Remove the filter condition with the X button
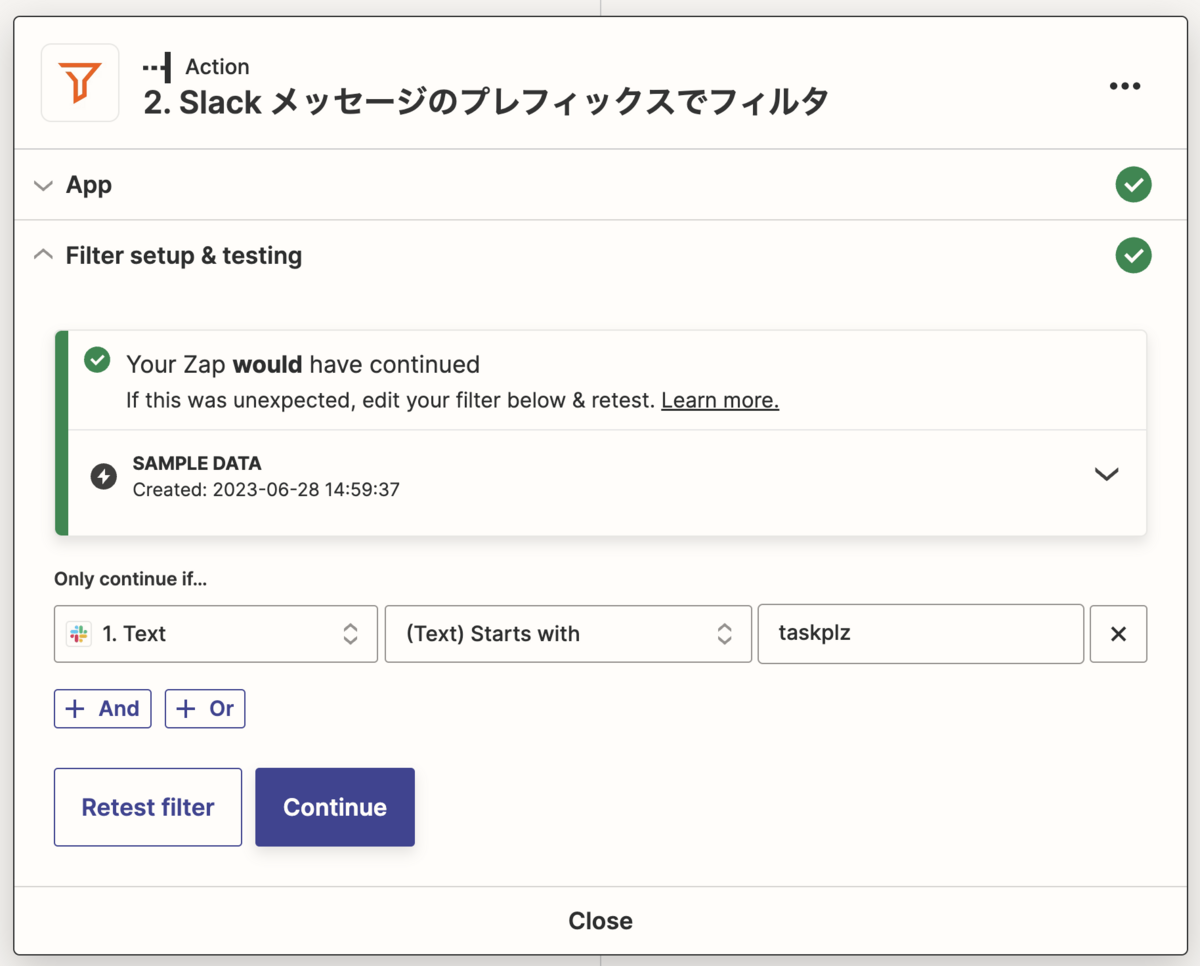1200x966 pixels. tap(1118, 634)
